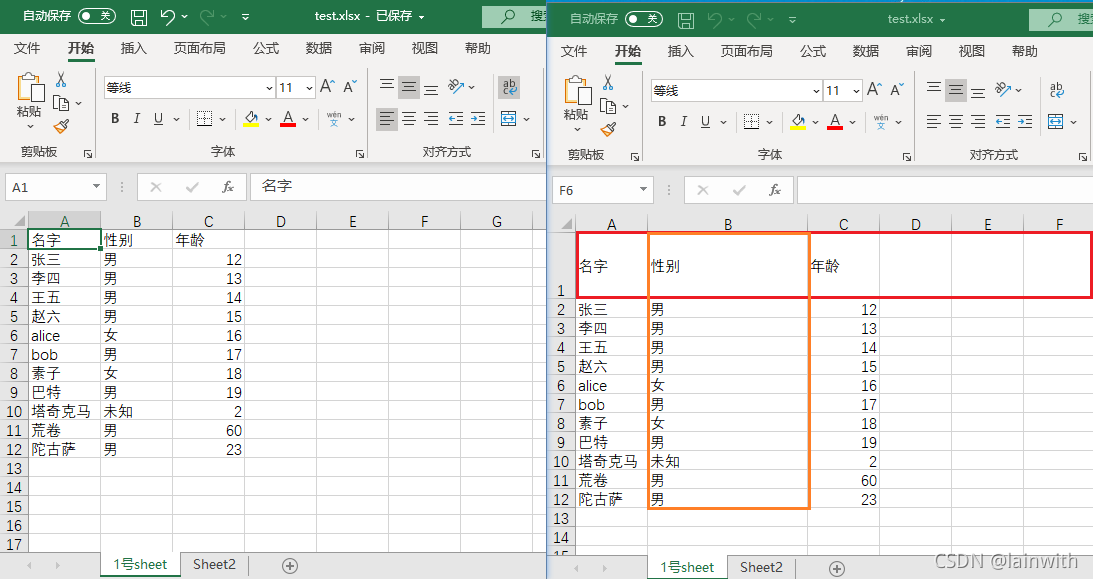Click Borders icon in left window
This screenshot has width=1093, height=579.
[x=204, y=118]
